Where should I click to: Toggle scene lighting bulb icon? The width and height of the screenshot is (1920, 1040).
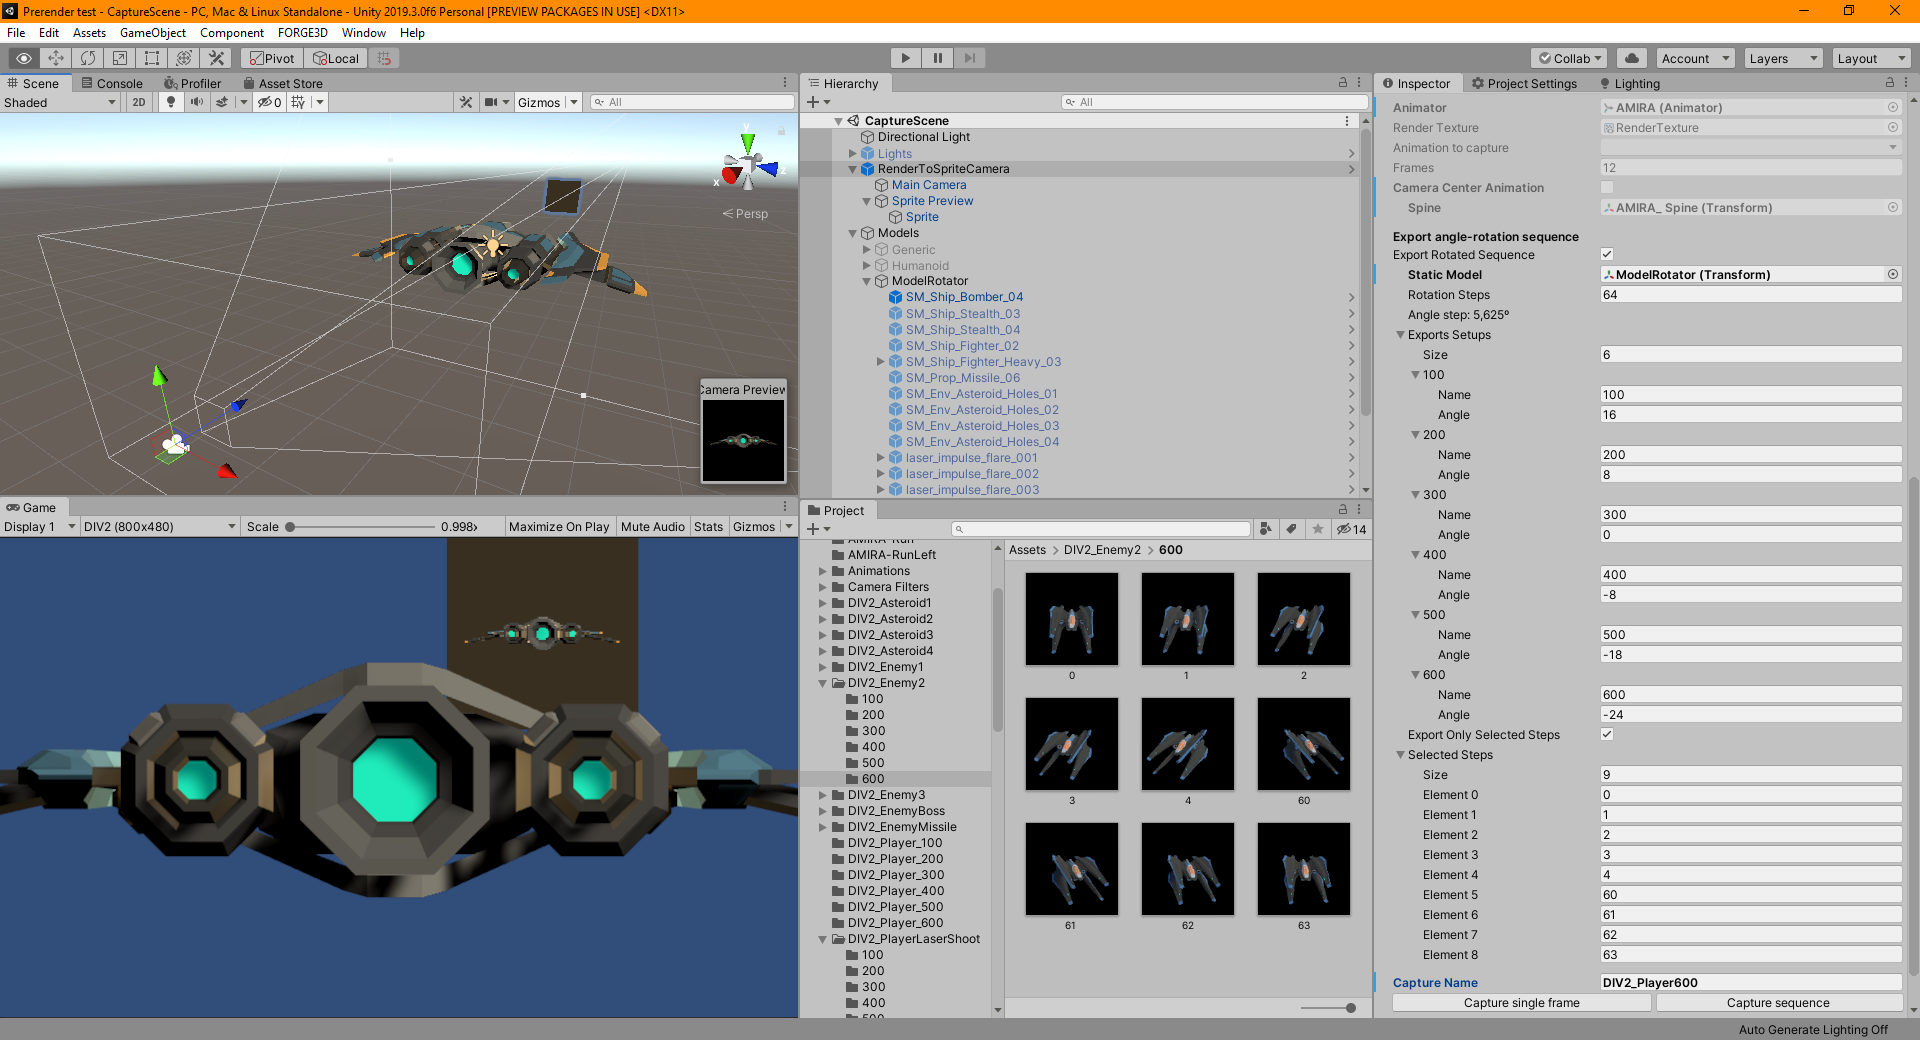tap(171, 102)
